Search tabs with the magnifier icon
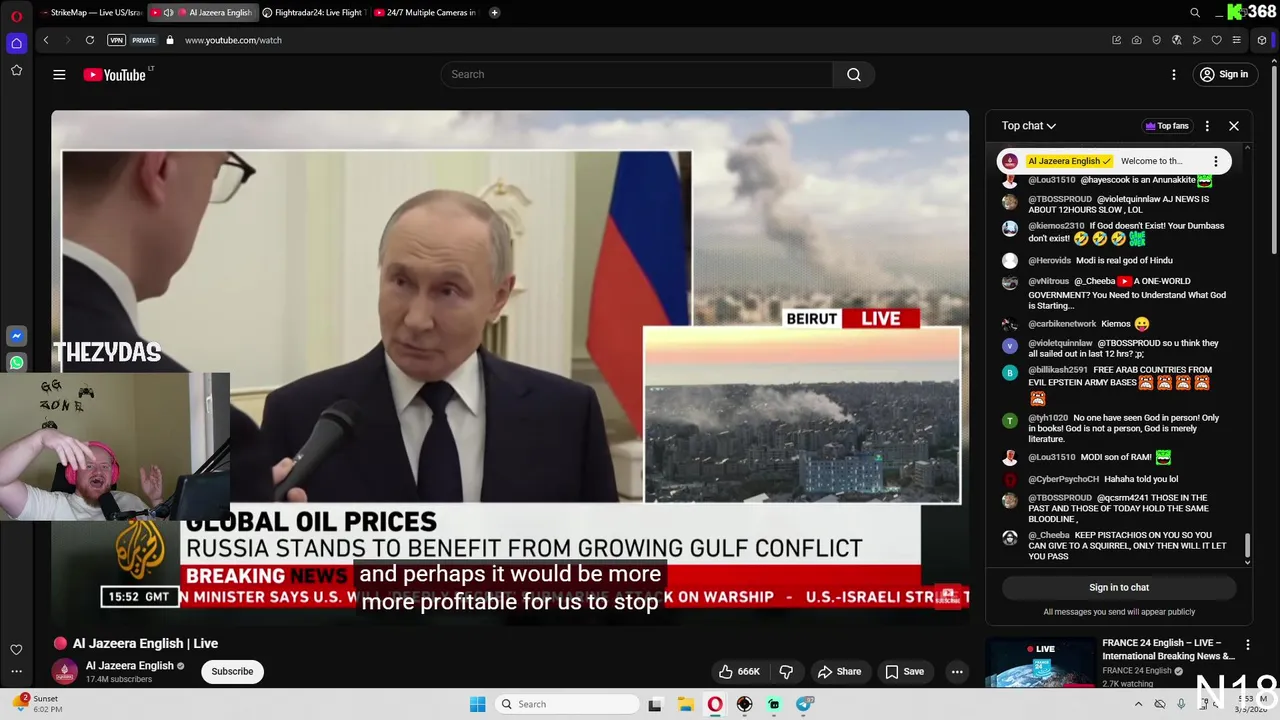 1195,13
